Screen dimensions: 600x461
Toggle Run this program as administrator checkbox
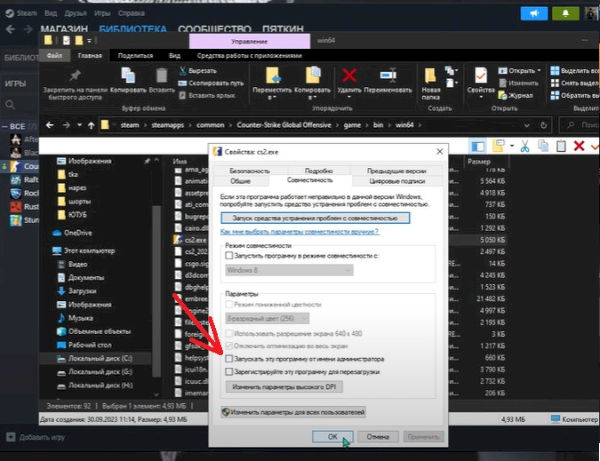click(229, 359)
